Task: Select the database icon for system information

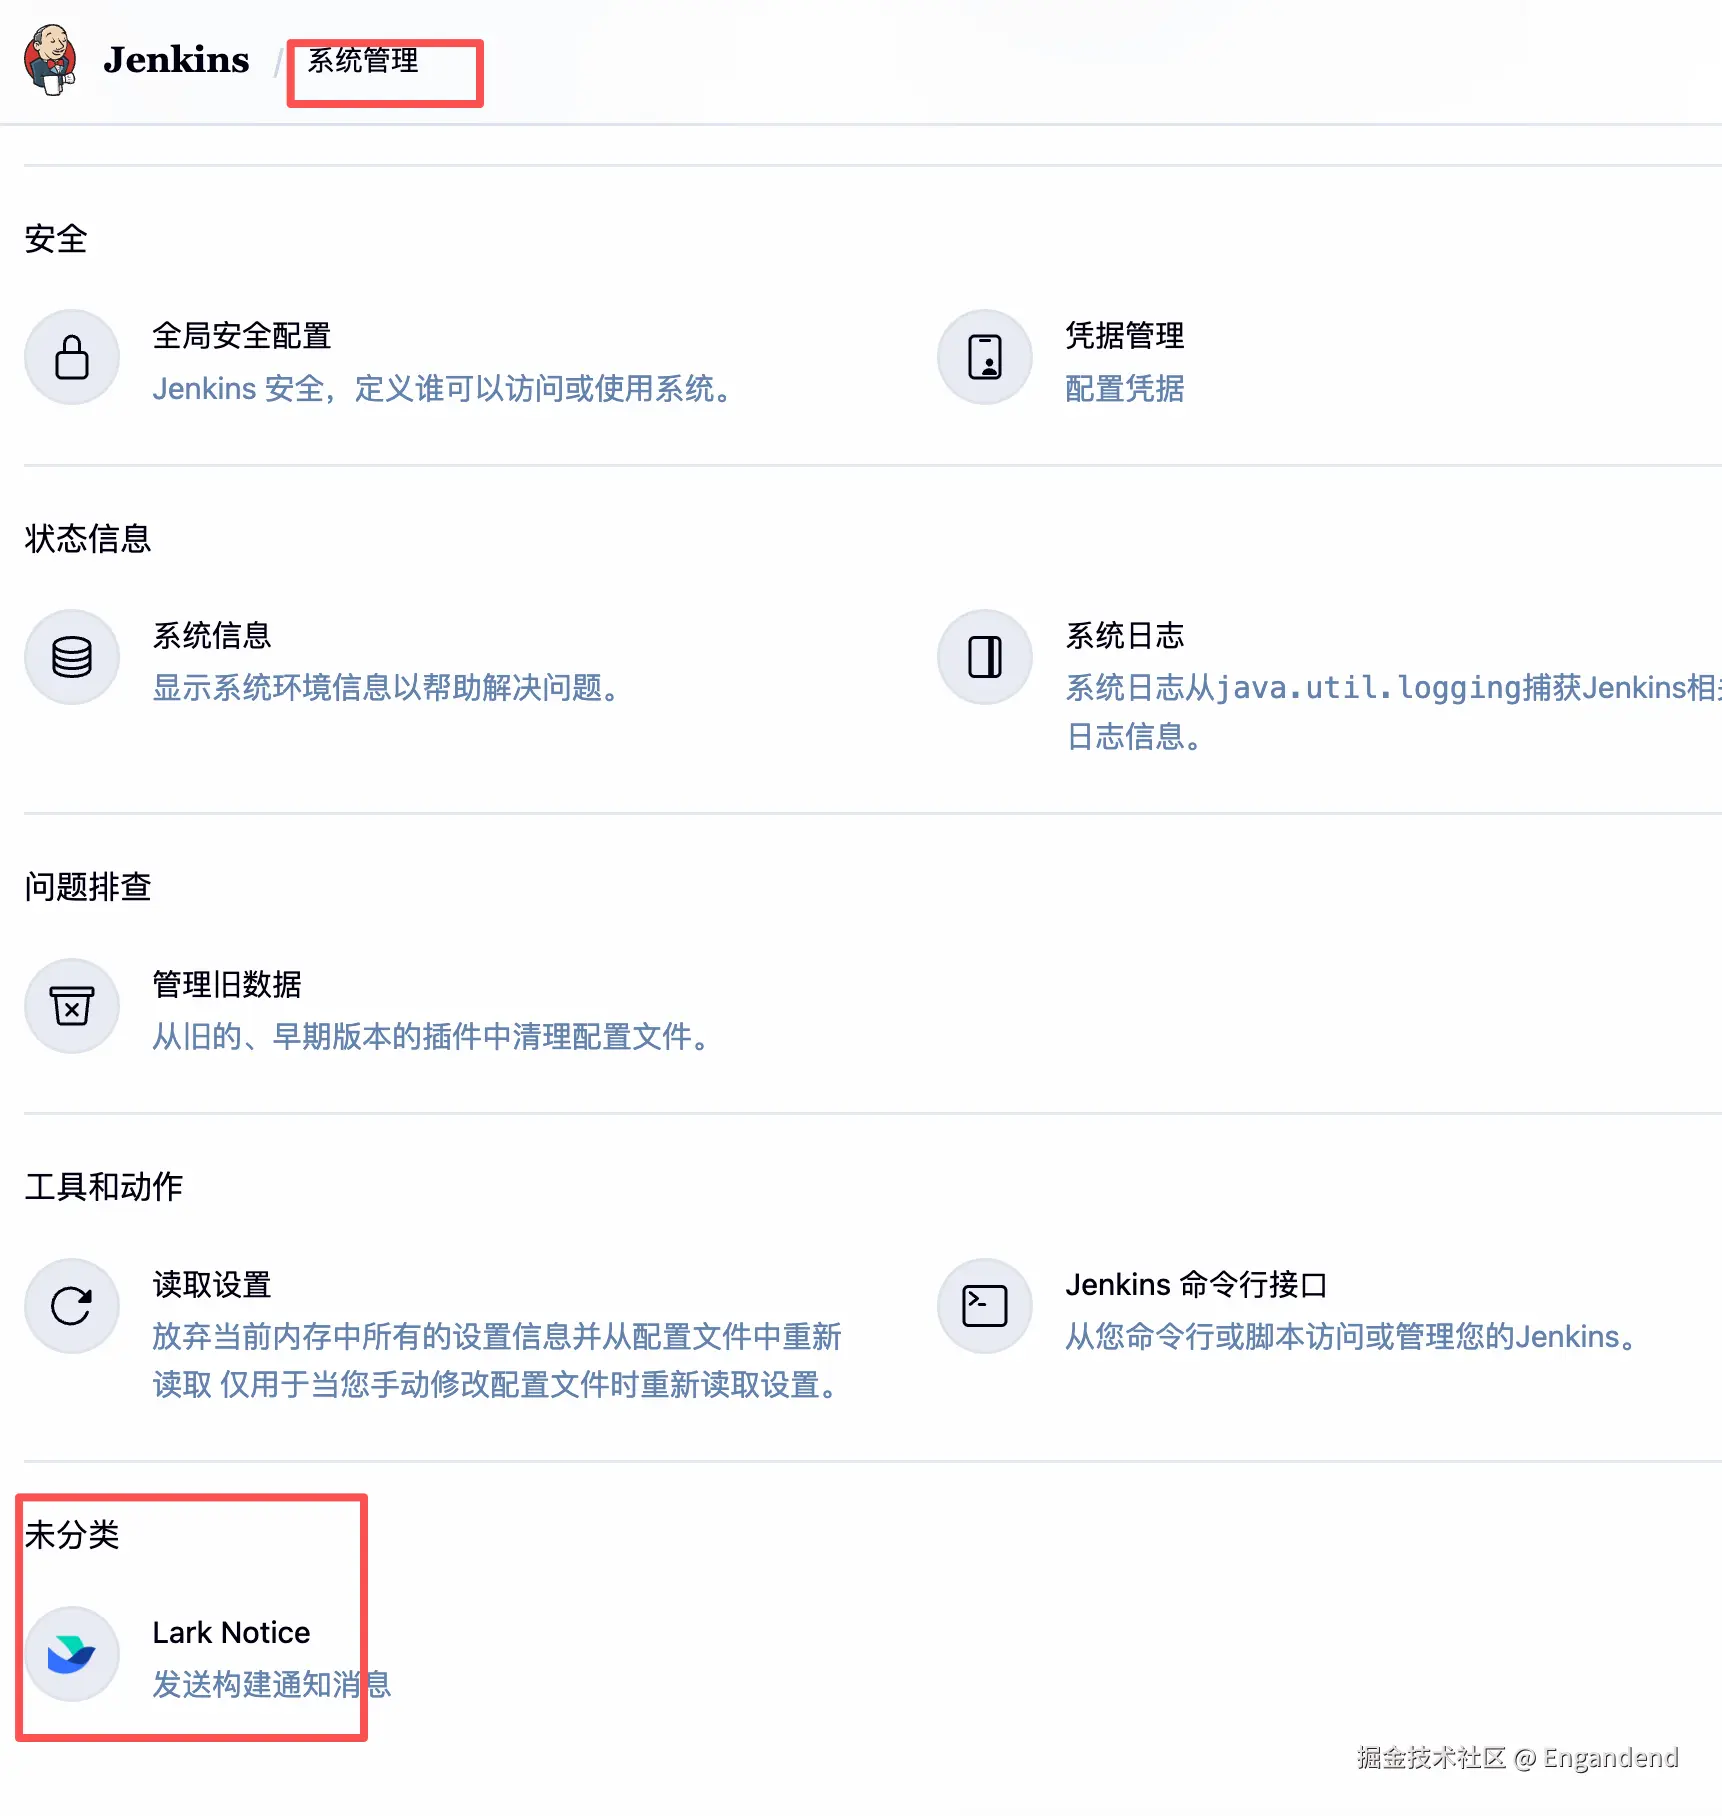Action: click(x=72, y=657)
